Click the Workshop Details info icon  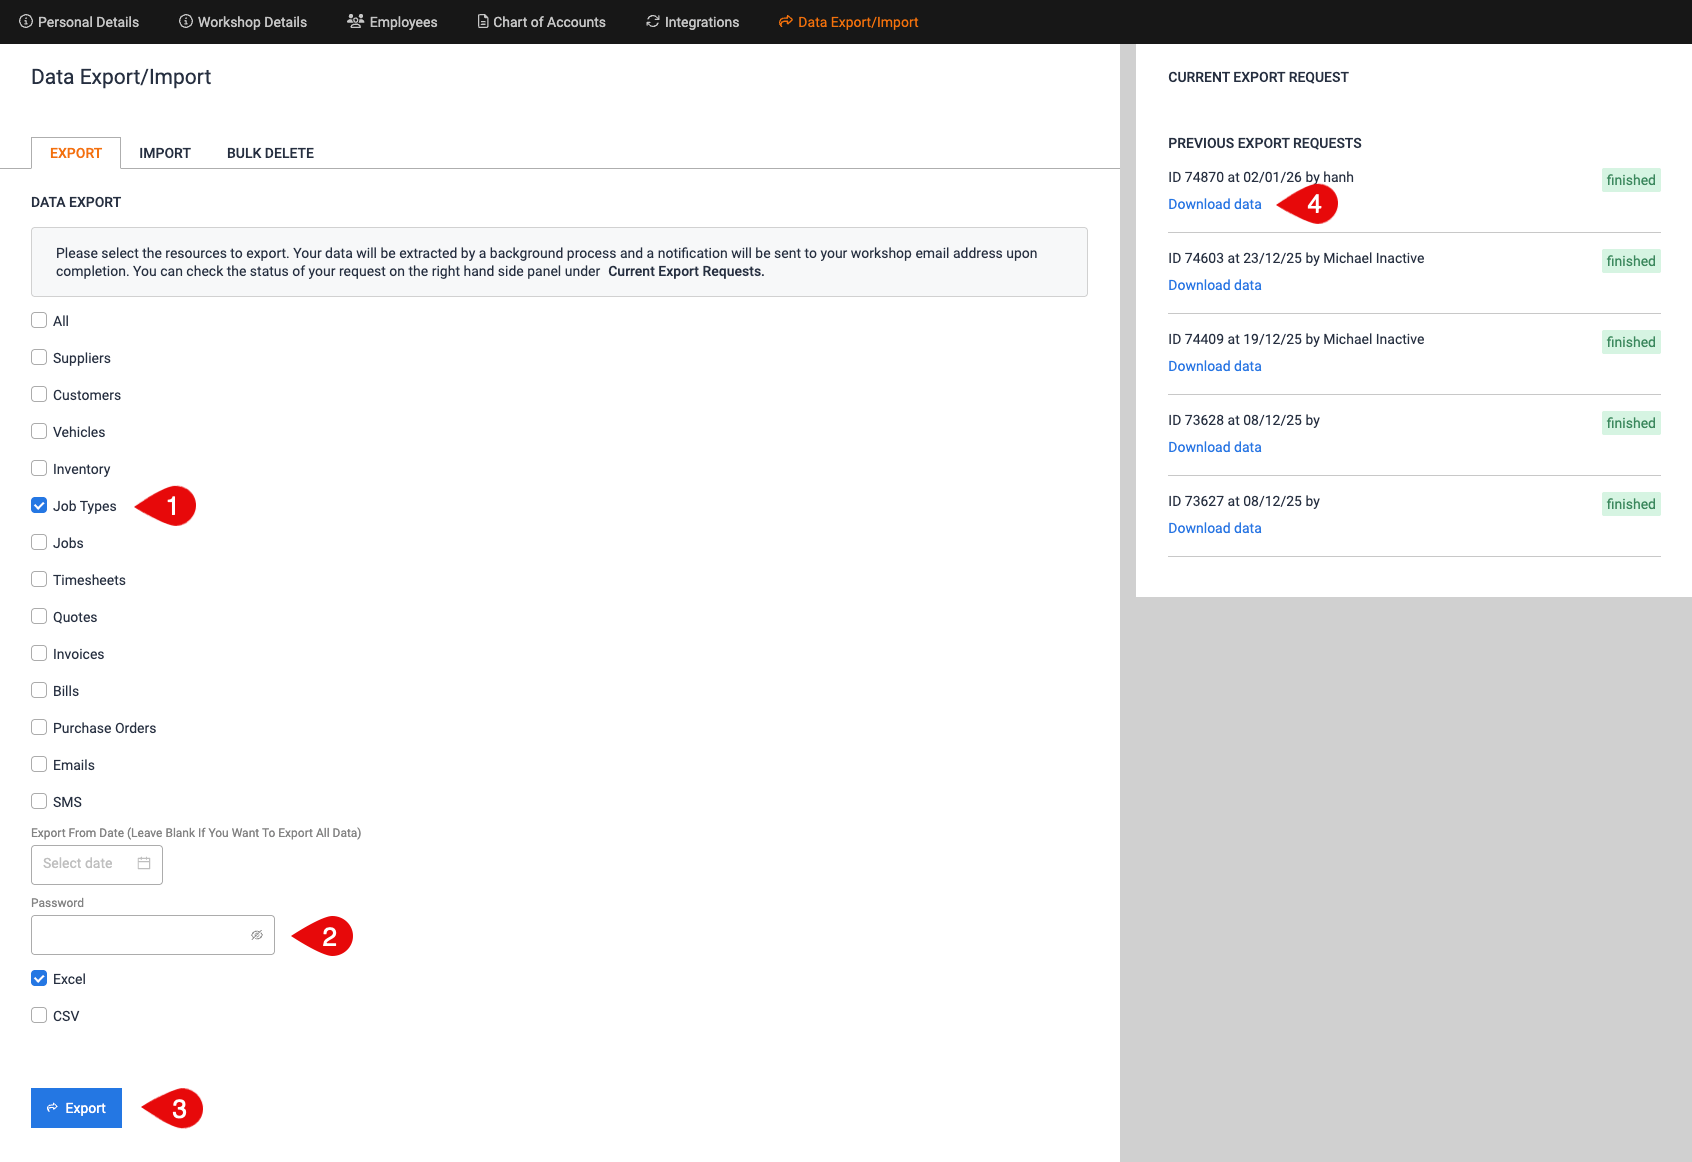pos(185,21)
